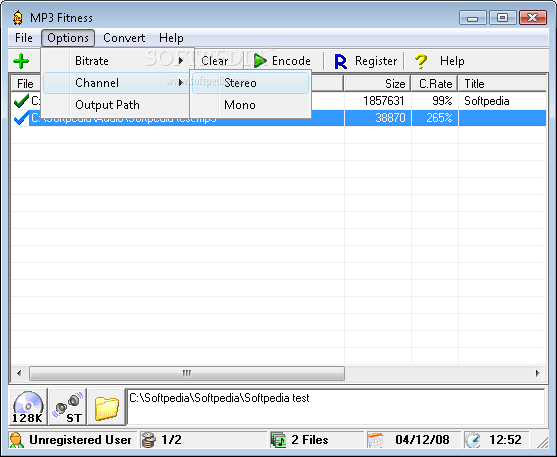Click the green Encode play icon
Viewport: 557px width, 457px height.
(260, 61)
